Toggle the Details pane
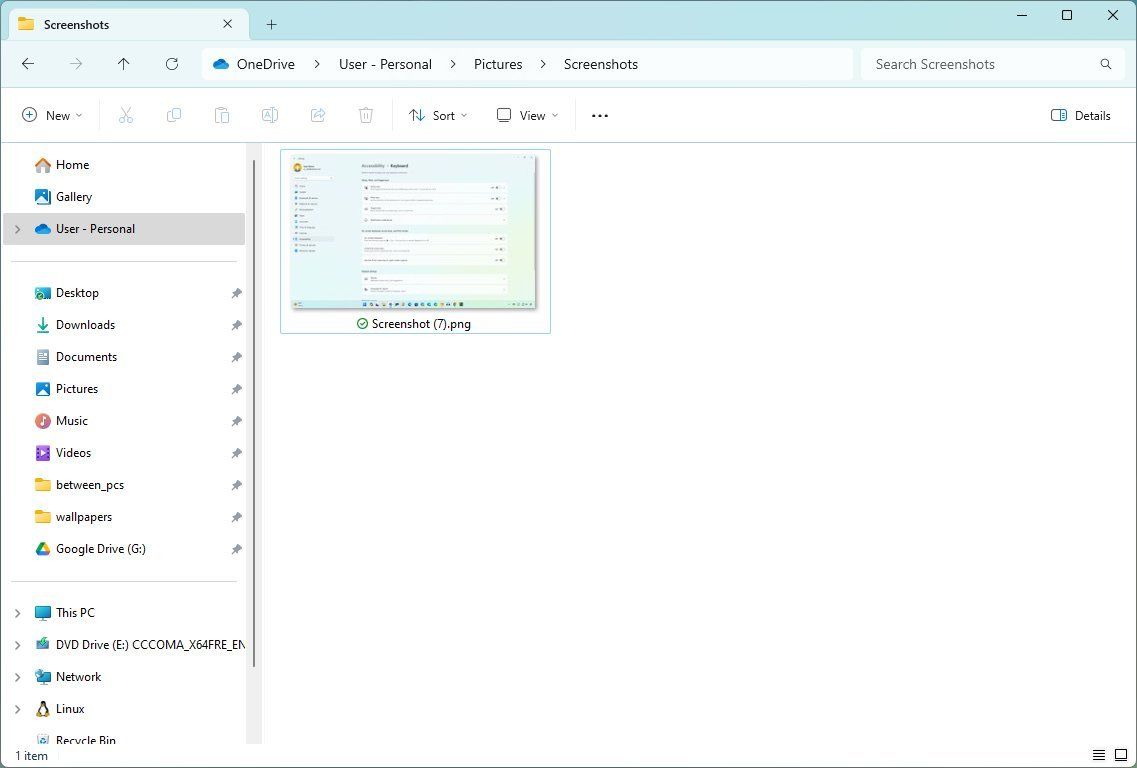This screenshot has height=768, width=1137. (1080, 115)
